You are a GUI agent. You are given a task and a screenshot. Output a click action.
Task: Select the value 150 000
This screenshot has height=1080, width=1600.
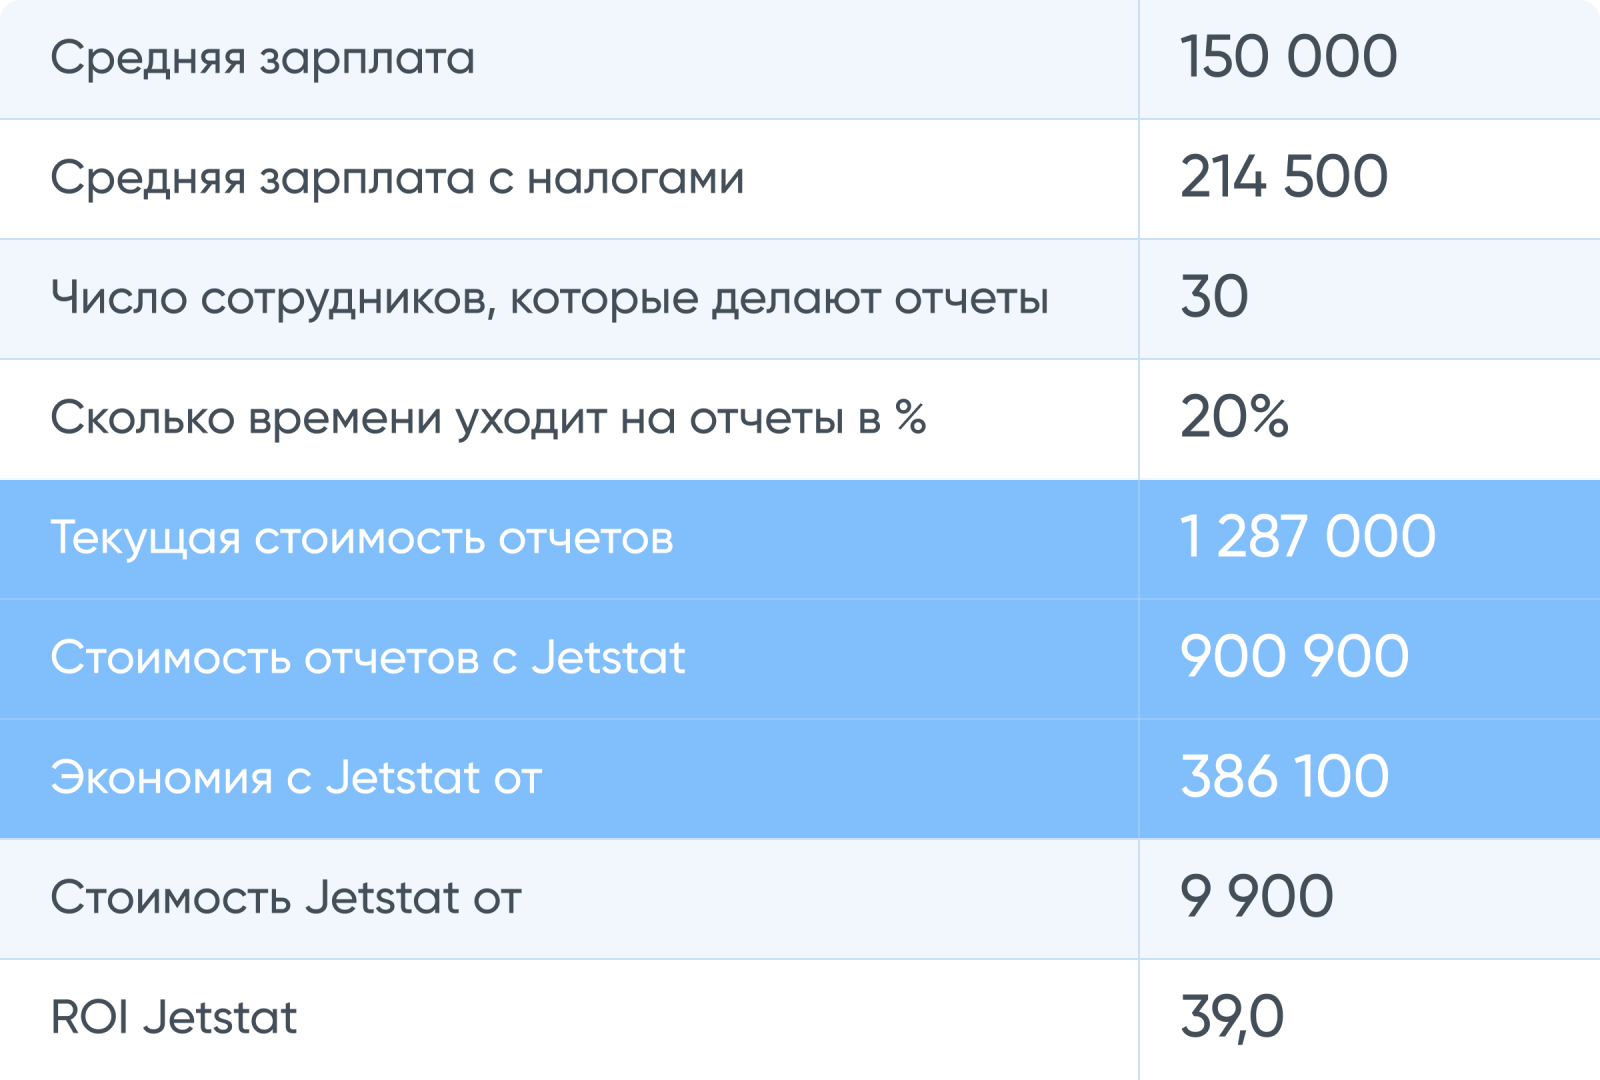click(x=1288, y=57)
